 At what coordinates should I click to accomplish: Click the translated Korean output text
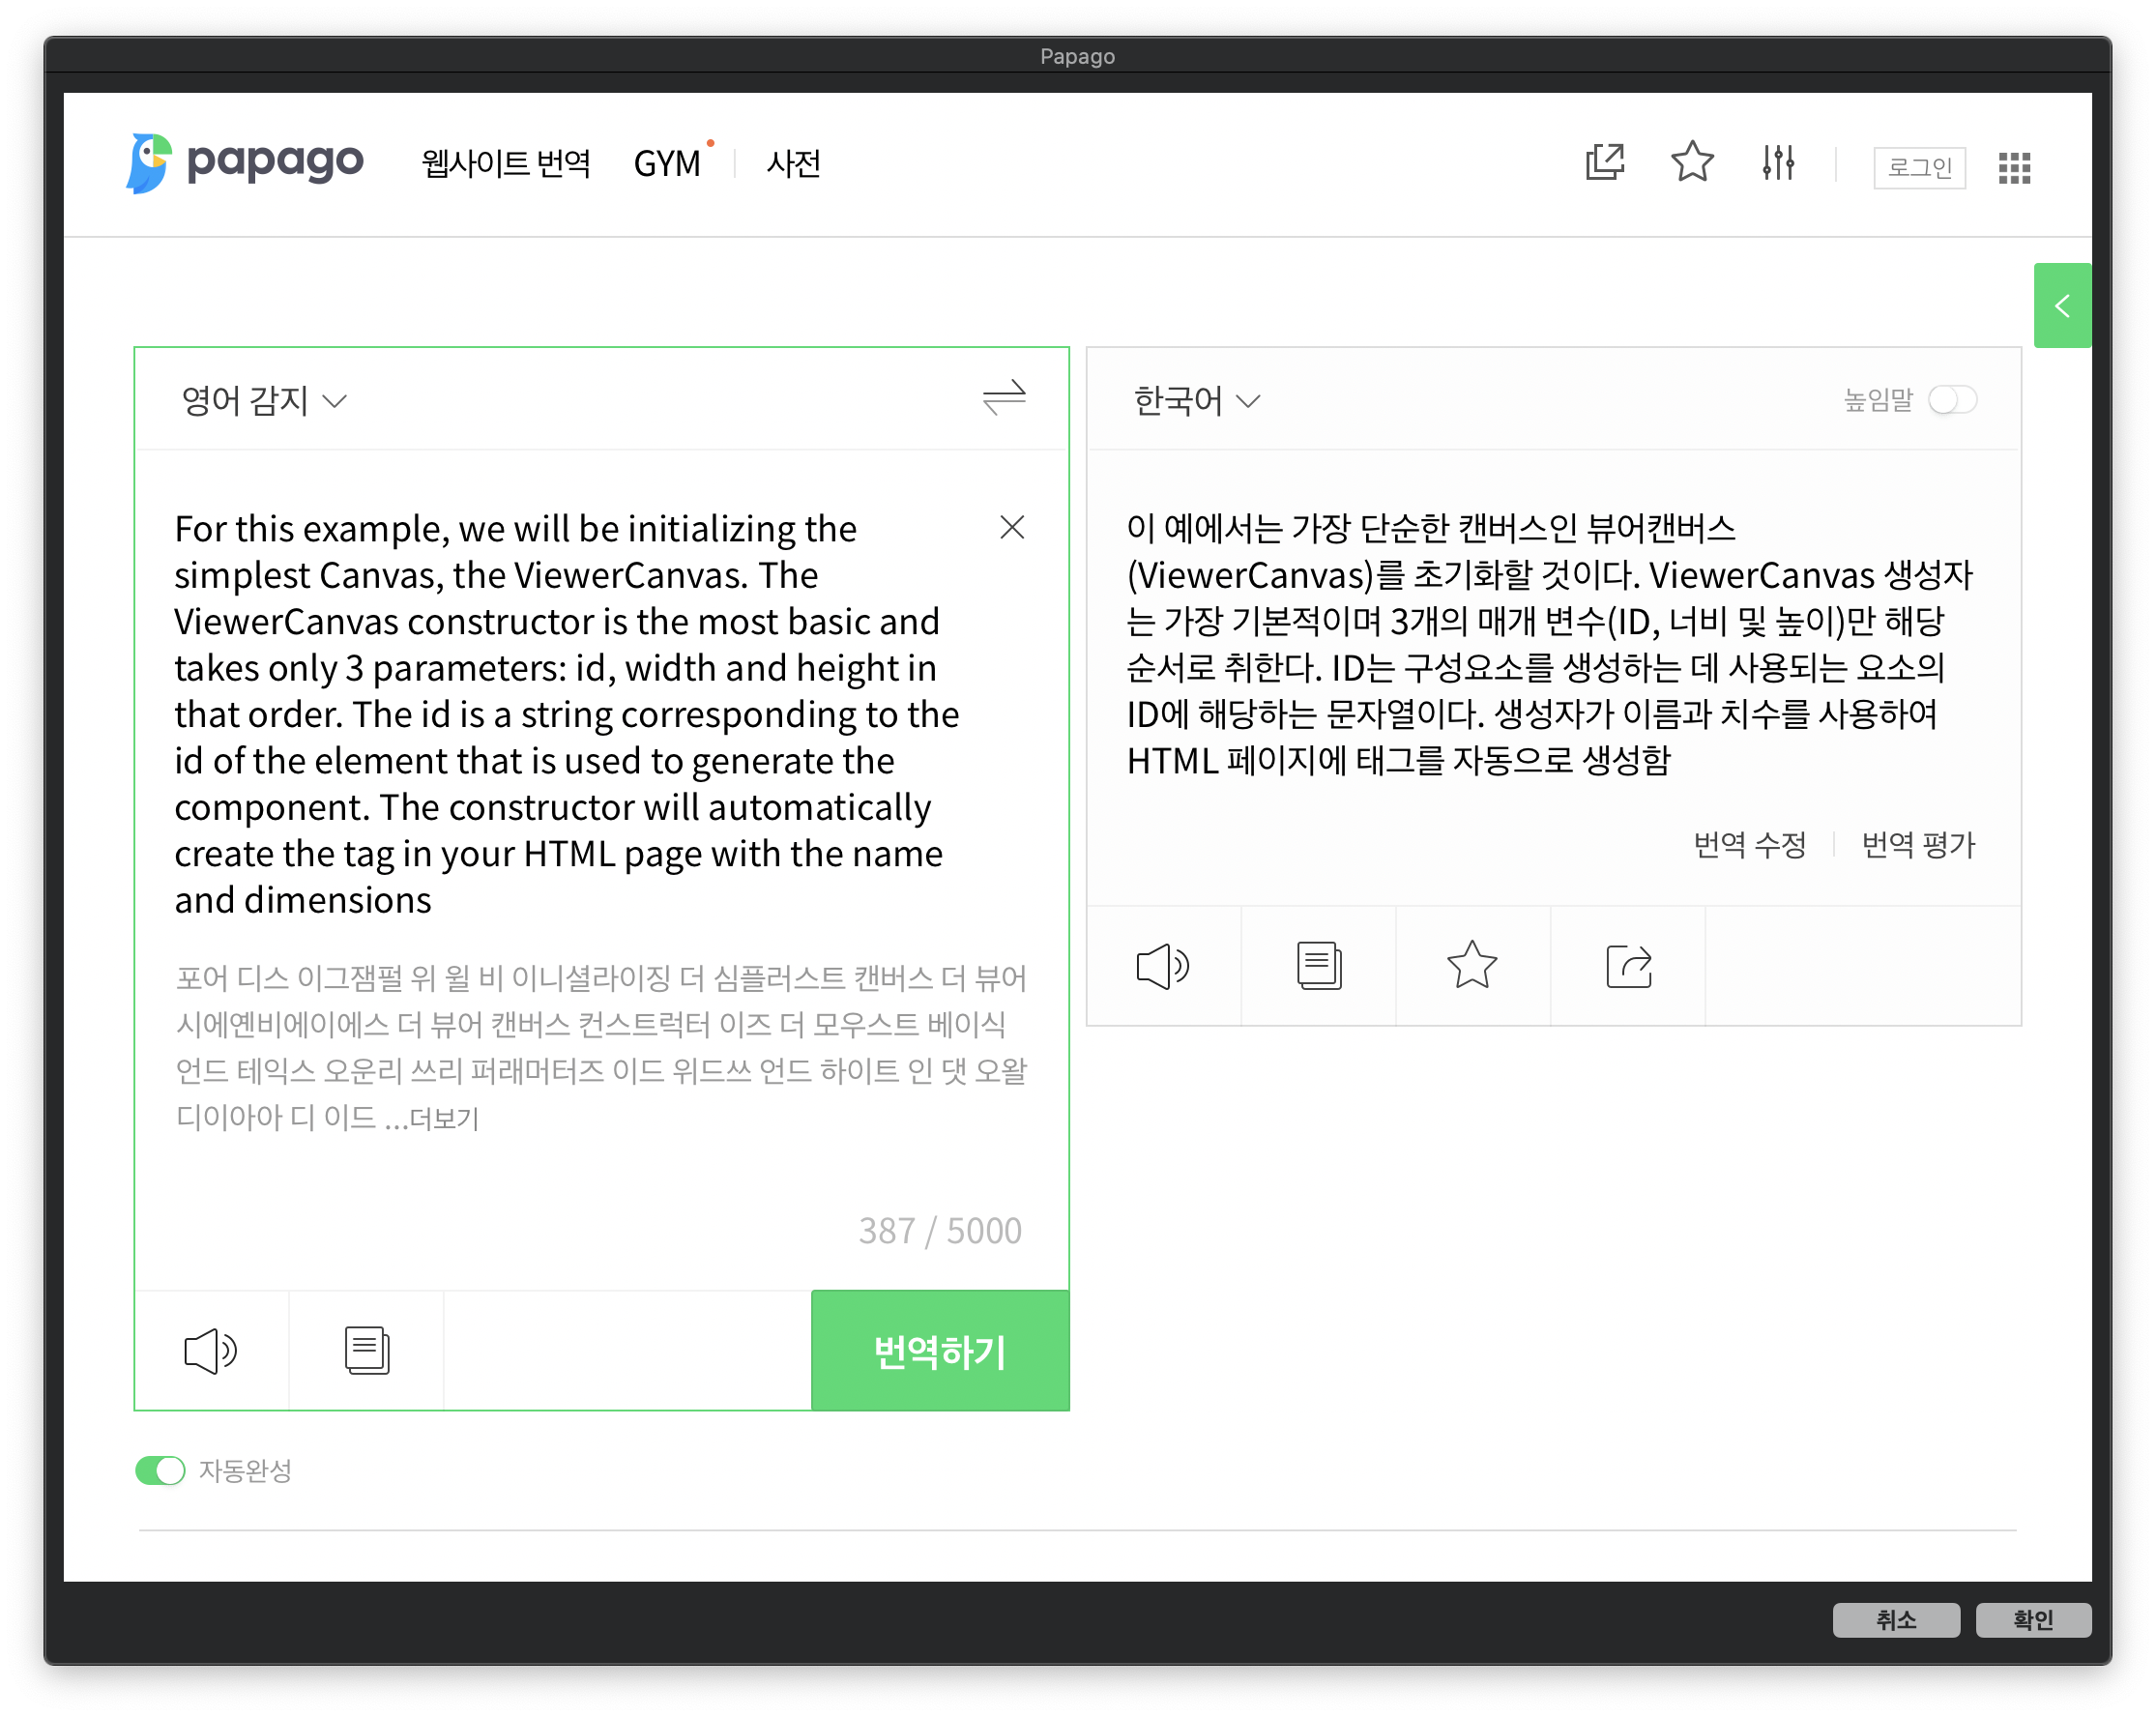[x=1549, y=644]
